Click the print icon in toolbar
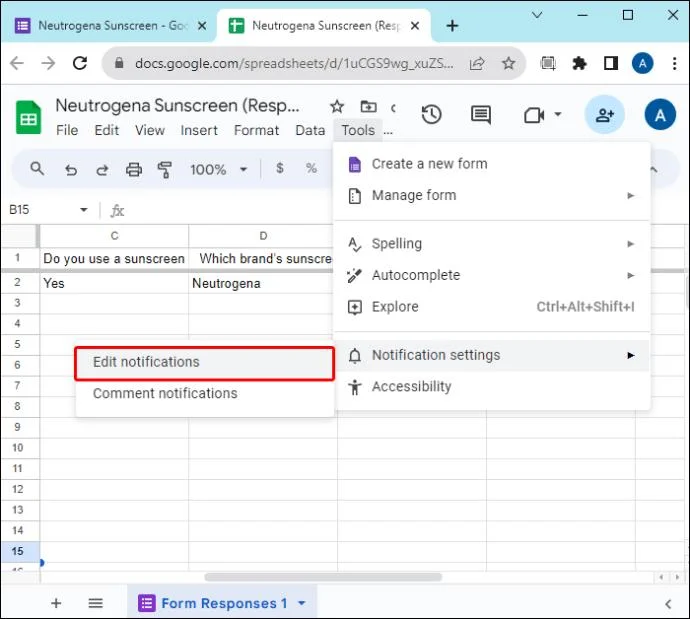 (134, 169)
